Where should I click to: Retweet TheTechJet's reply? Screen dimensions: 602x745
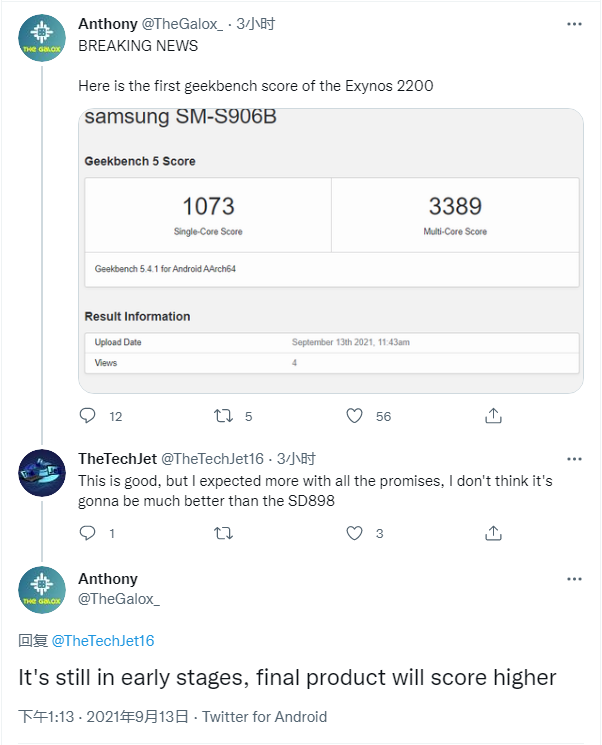click(224, 534)
